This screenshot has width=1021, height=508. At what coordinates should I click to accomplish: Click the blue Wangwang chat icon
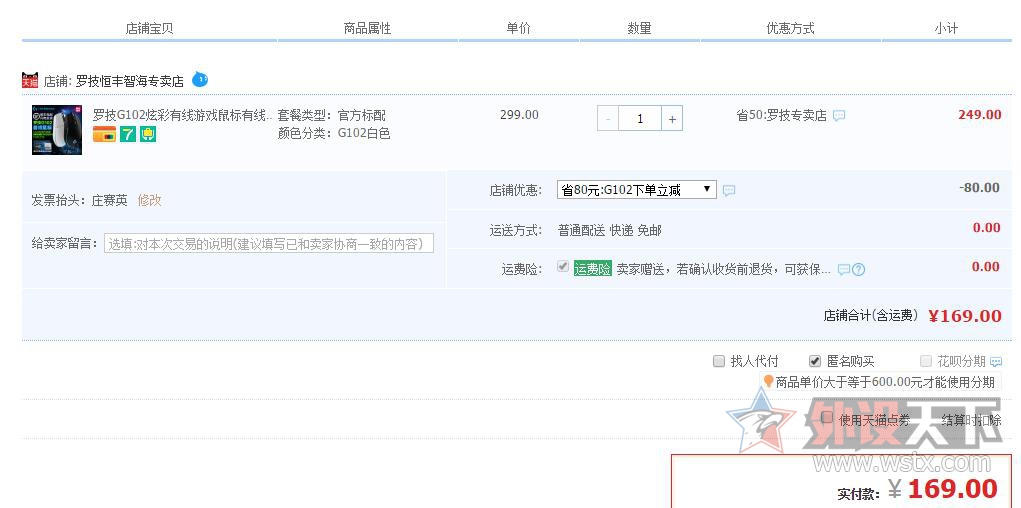[200, 79]
